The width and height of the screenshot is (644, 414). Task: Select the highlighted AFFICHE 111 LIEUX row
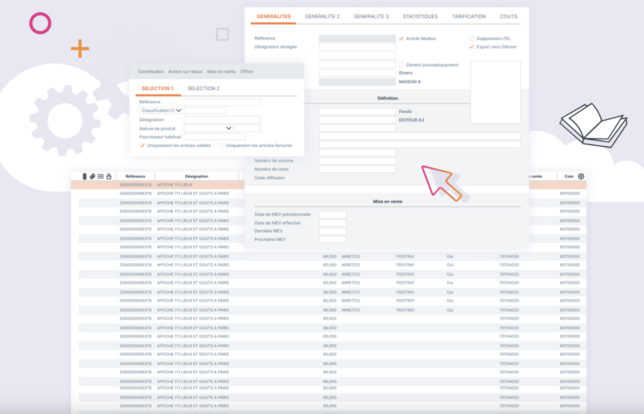[x=200, y=185]
